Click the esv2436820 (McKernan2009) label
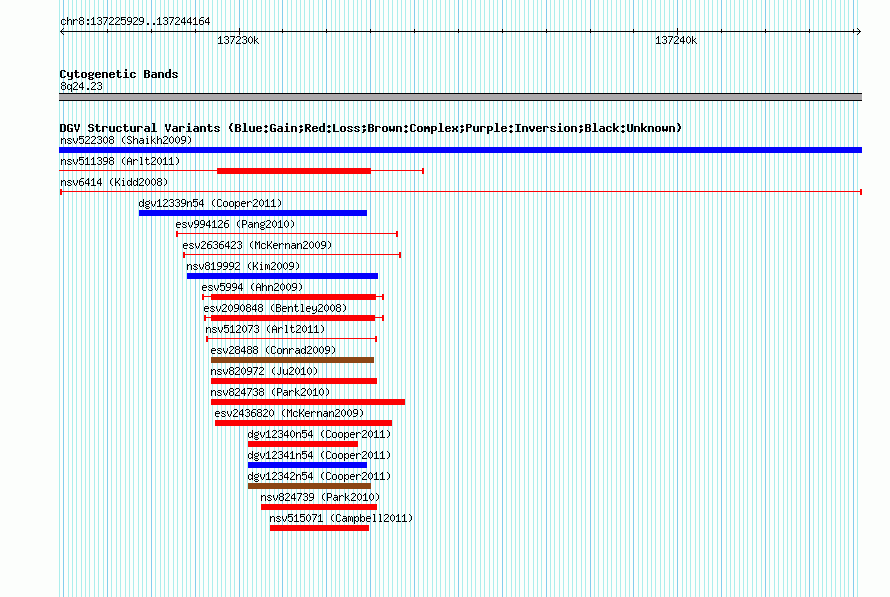Screen dimensions: 890x597 (289, 413)
